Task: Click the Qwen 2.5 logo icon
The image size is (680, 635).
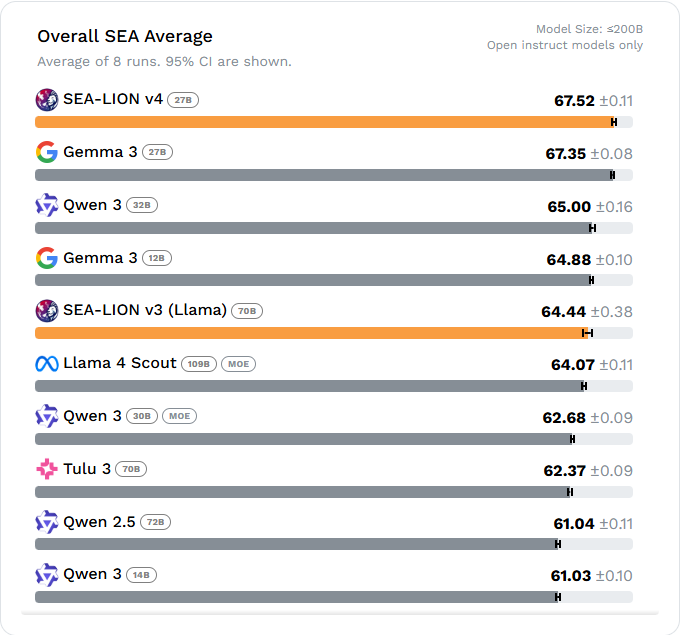Action: point(47,521)
